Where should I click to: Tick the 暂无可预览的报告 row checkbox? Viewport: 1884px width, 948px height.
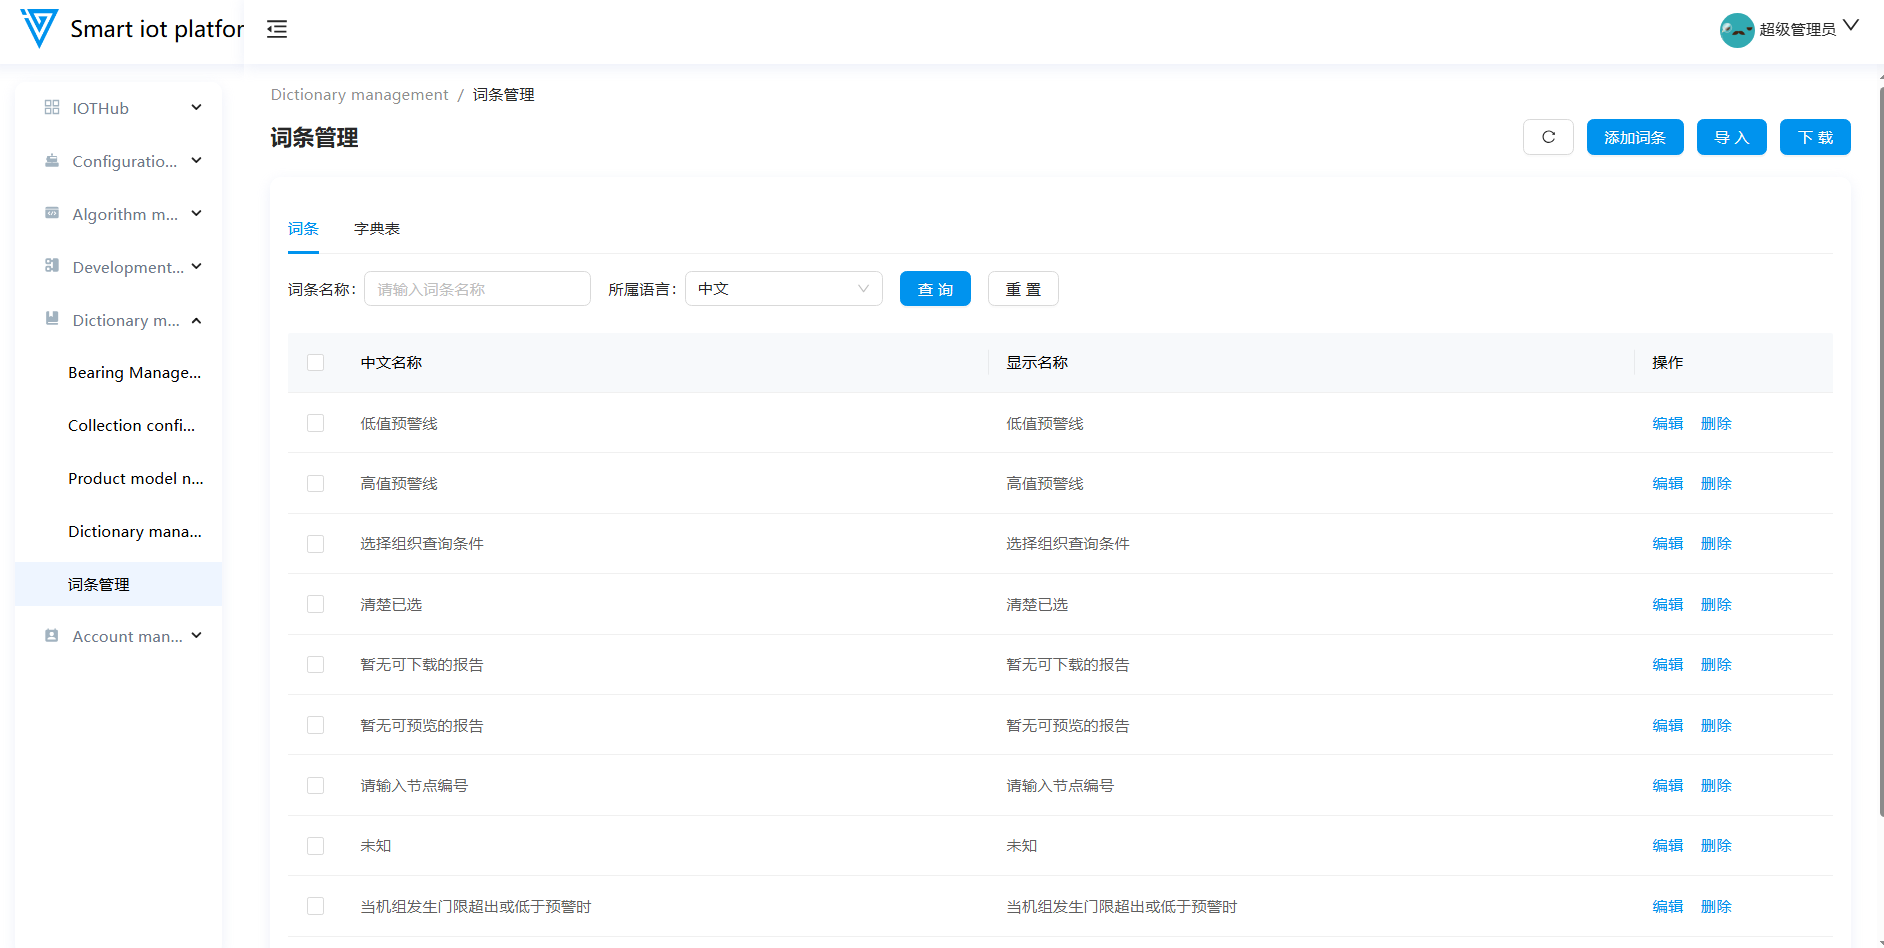pos(315,725)
